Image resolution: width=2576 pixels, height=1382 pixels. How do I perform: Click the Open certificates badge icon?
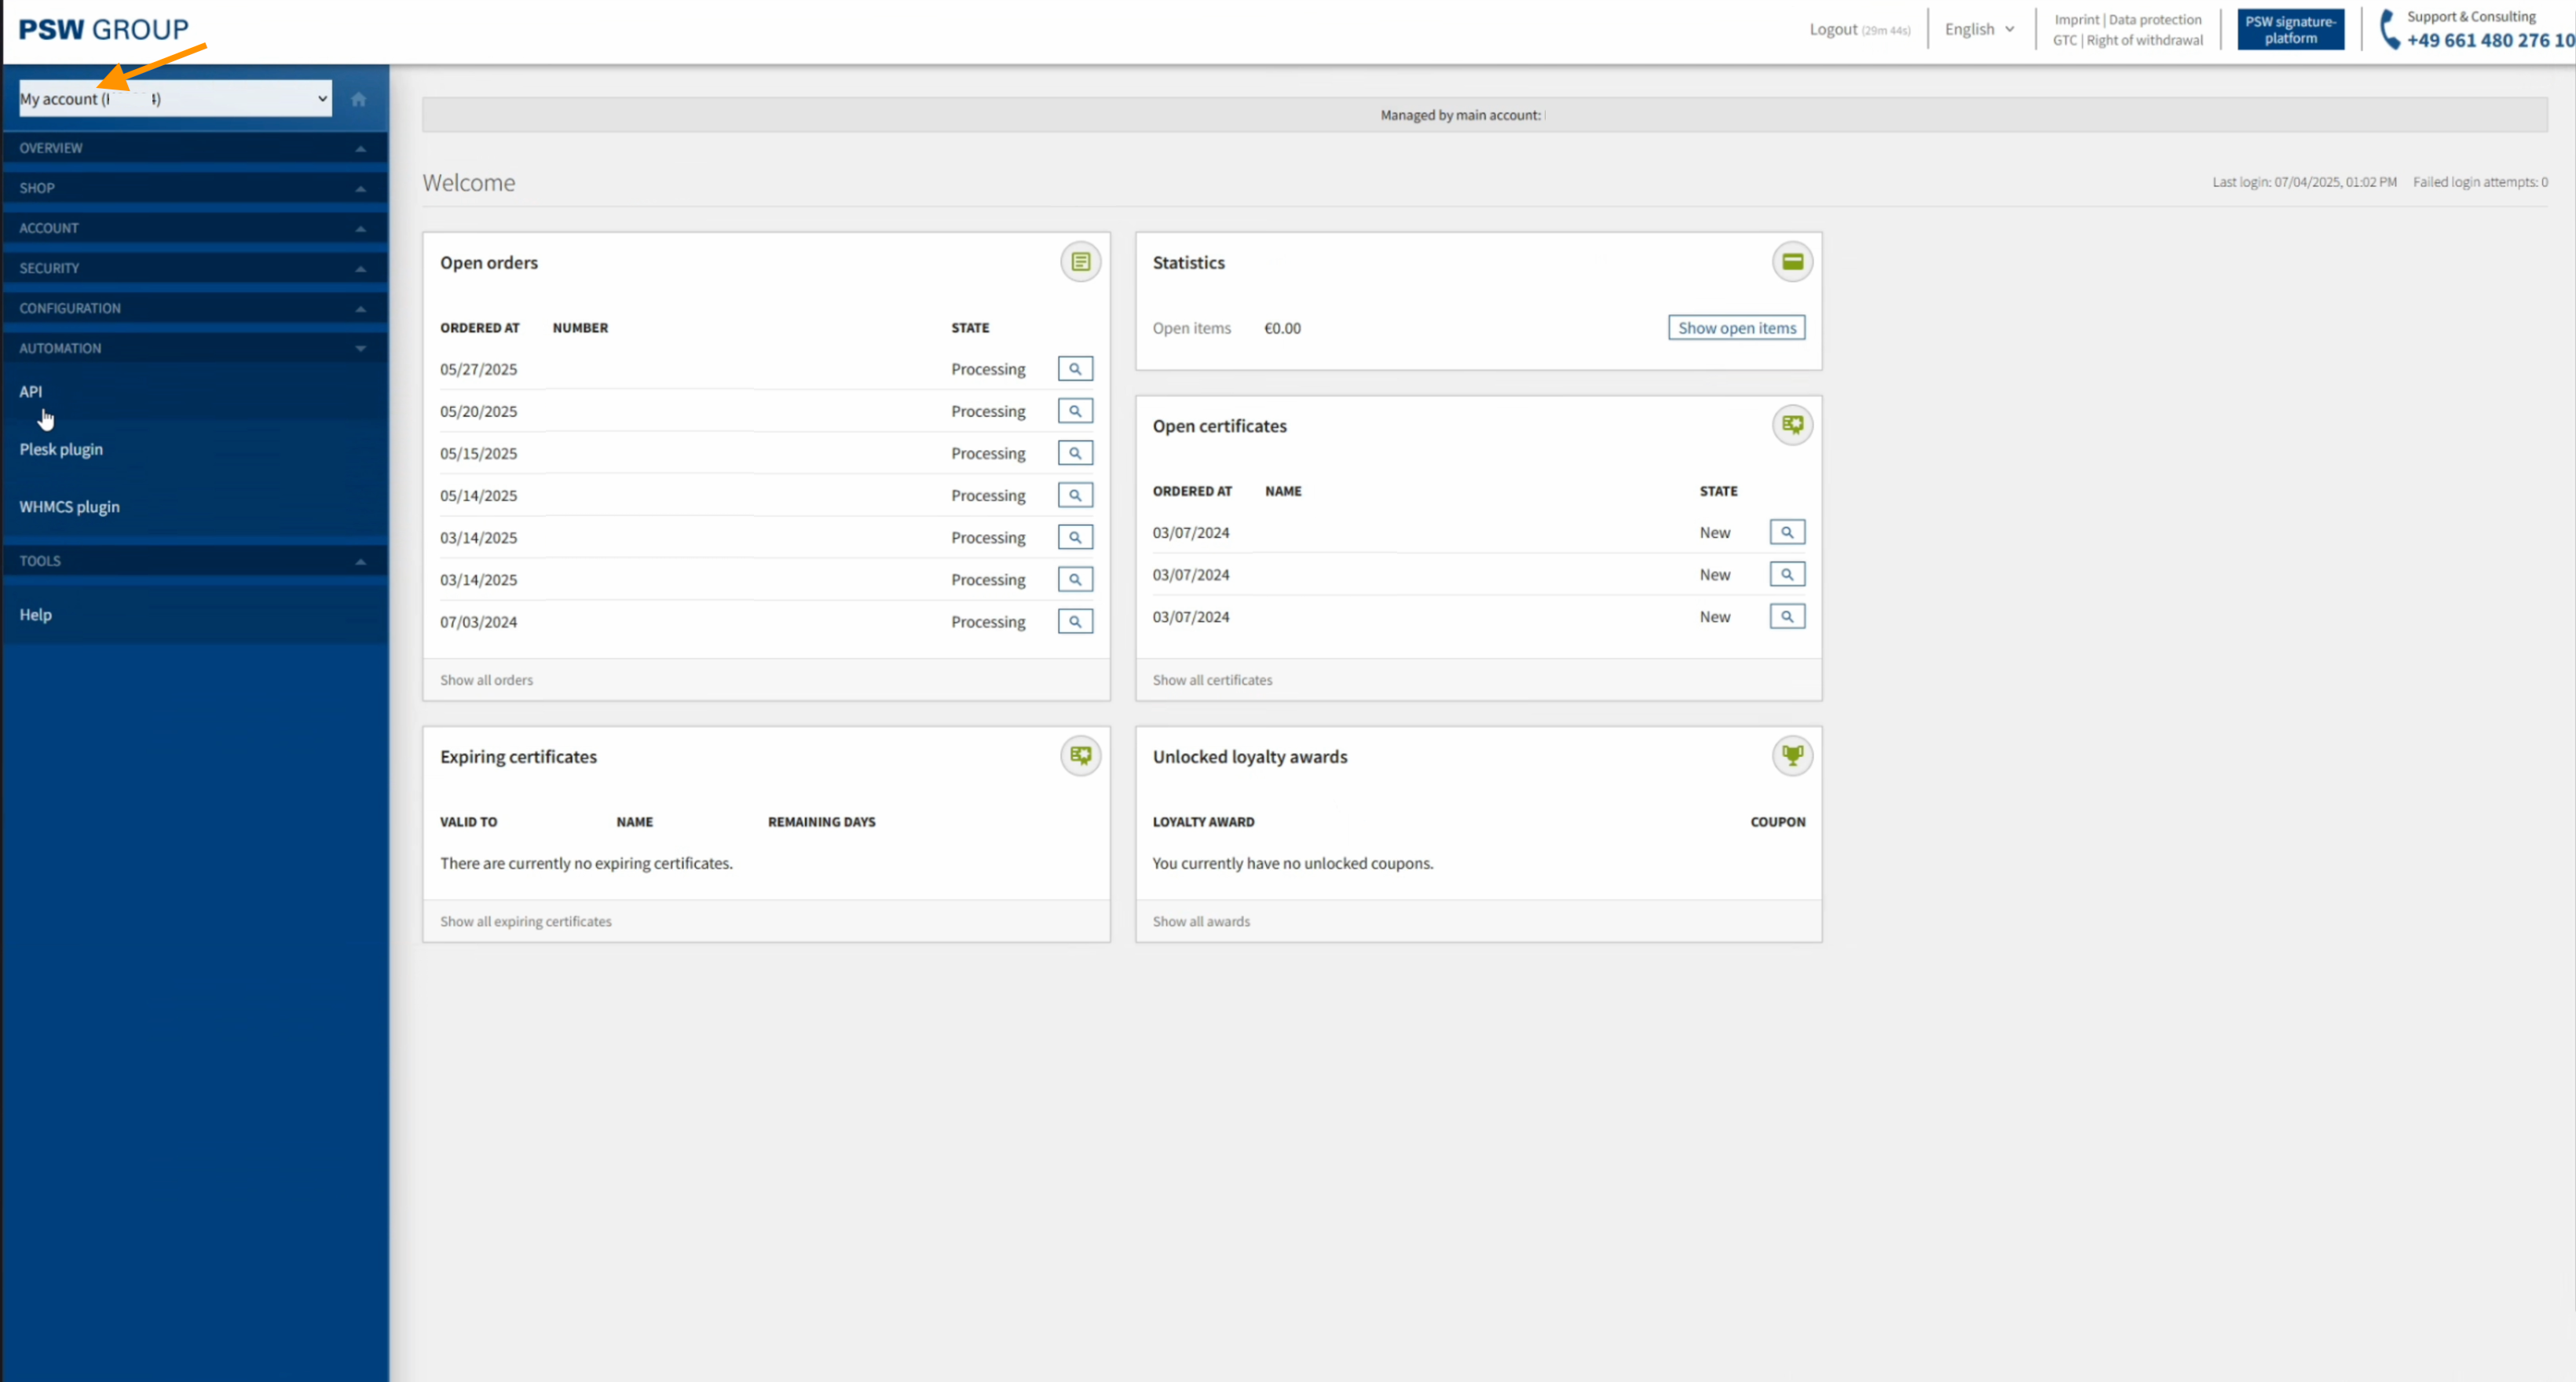[1792, 425]
